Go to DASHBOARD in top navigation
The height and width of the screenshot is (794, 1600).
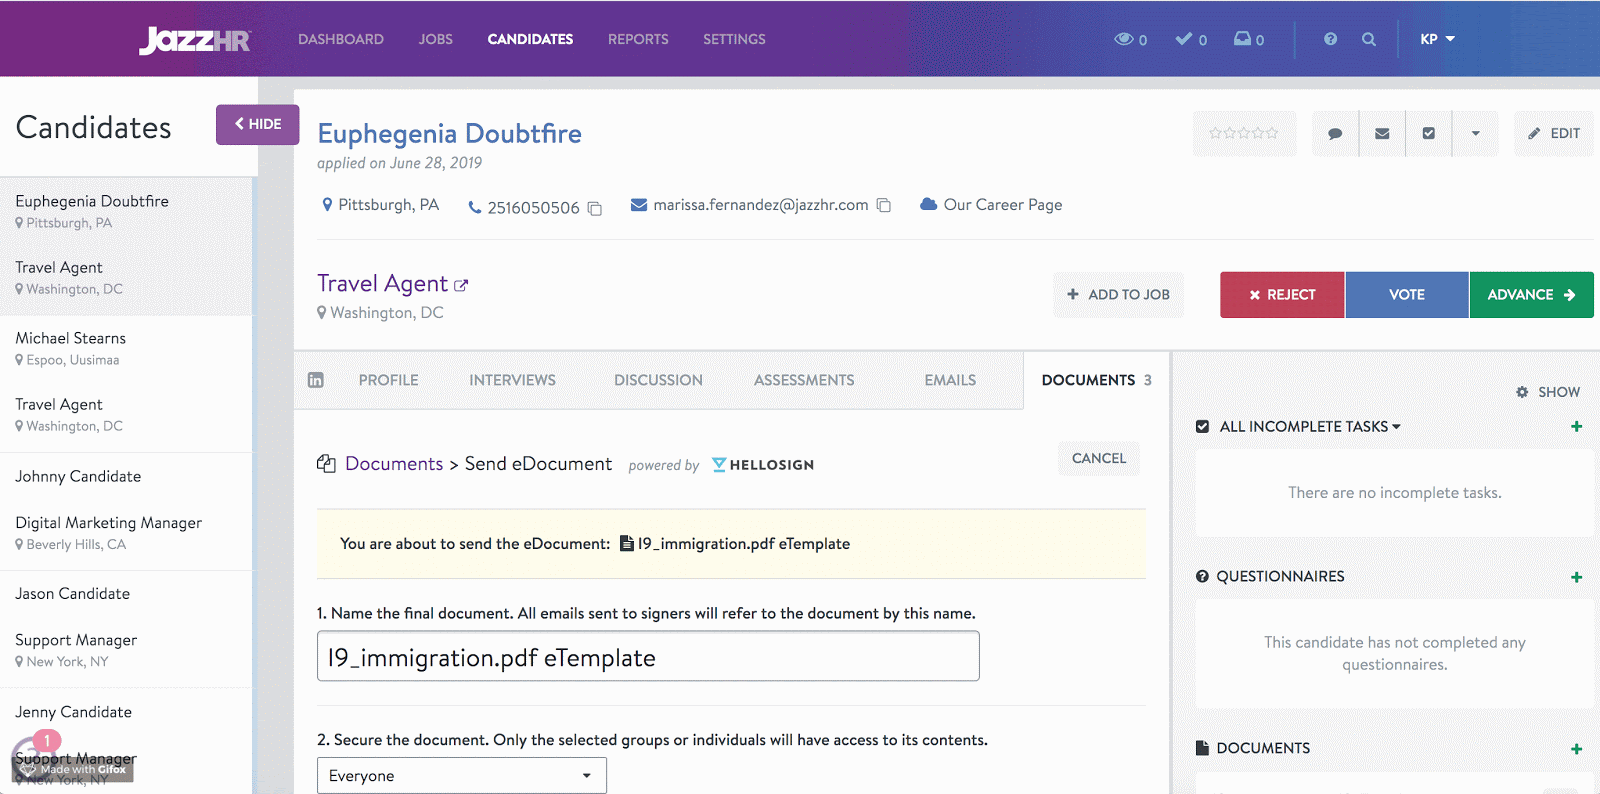(x=341, y=39)
